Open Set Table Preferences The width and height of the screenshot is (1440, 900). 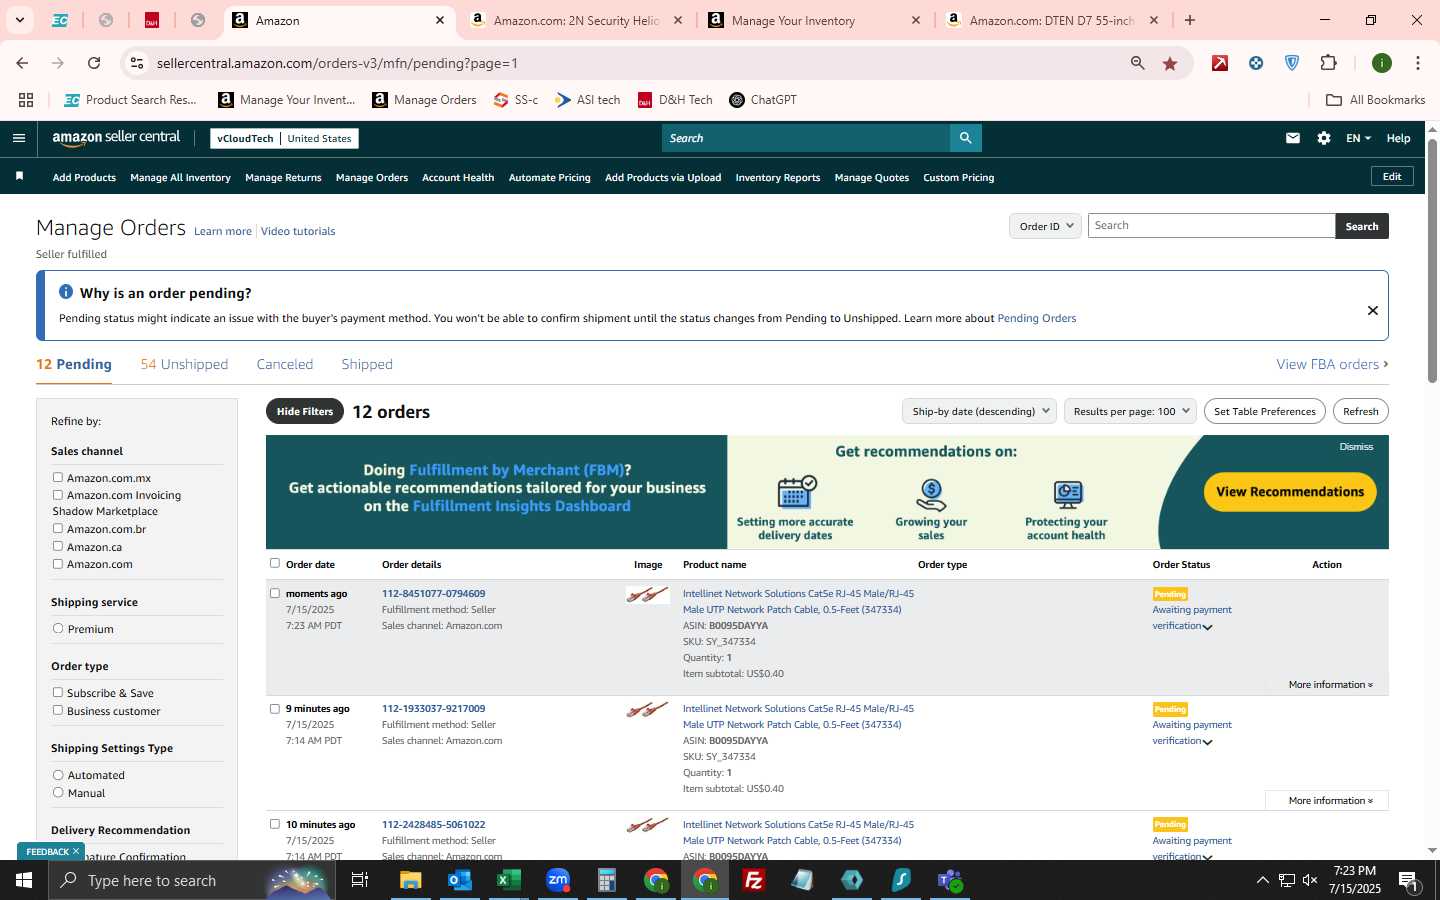pos(1264,411)
